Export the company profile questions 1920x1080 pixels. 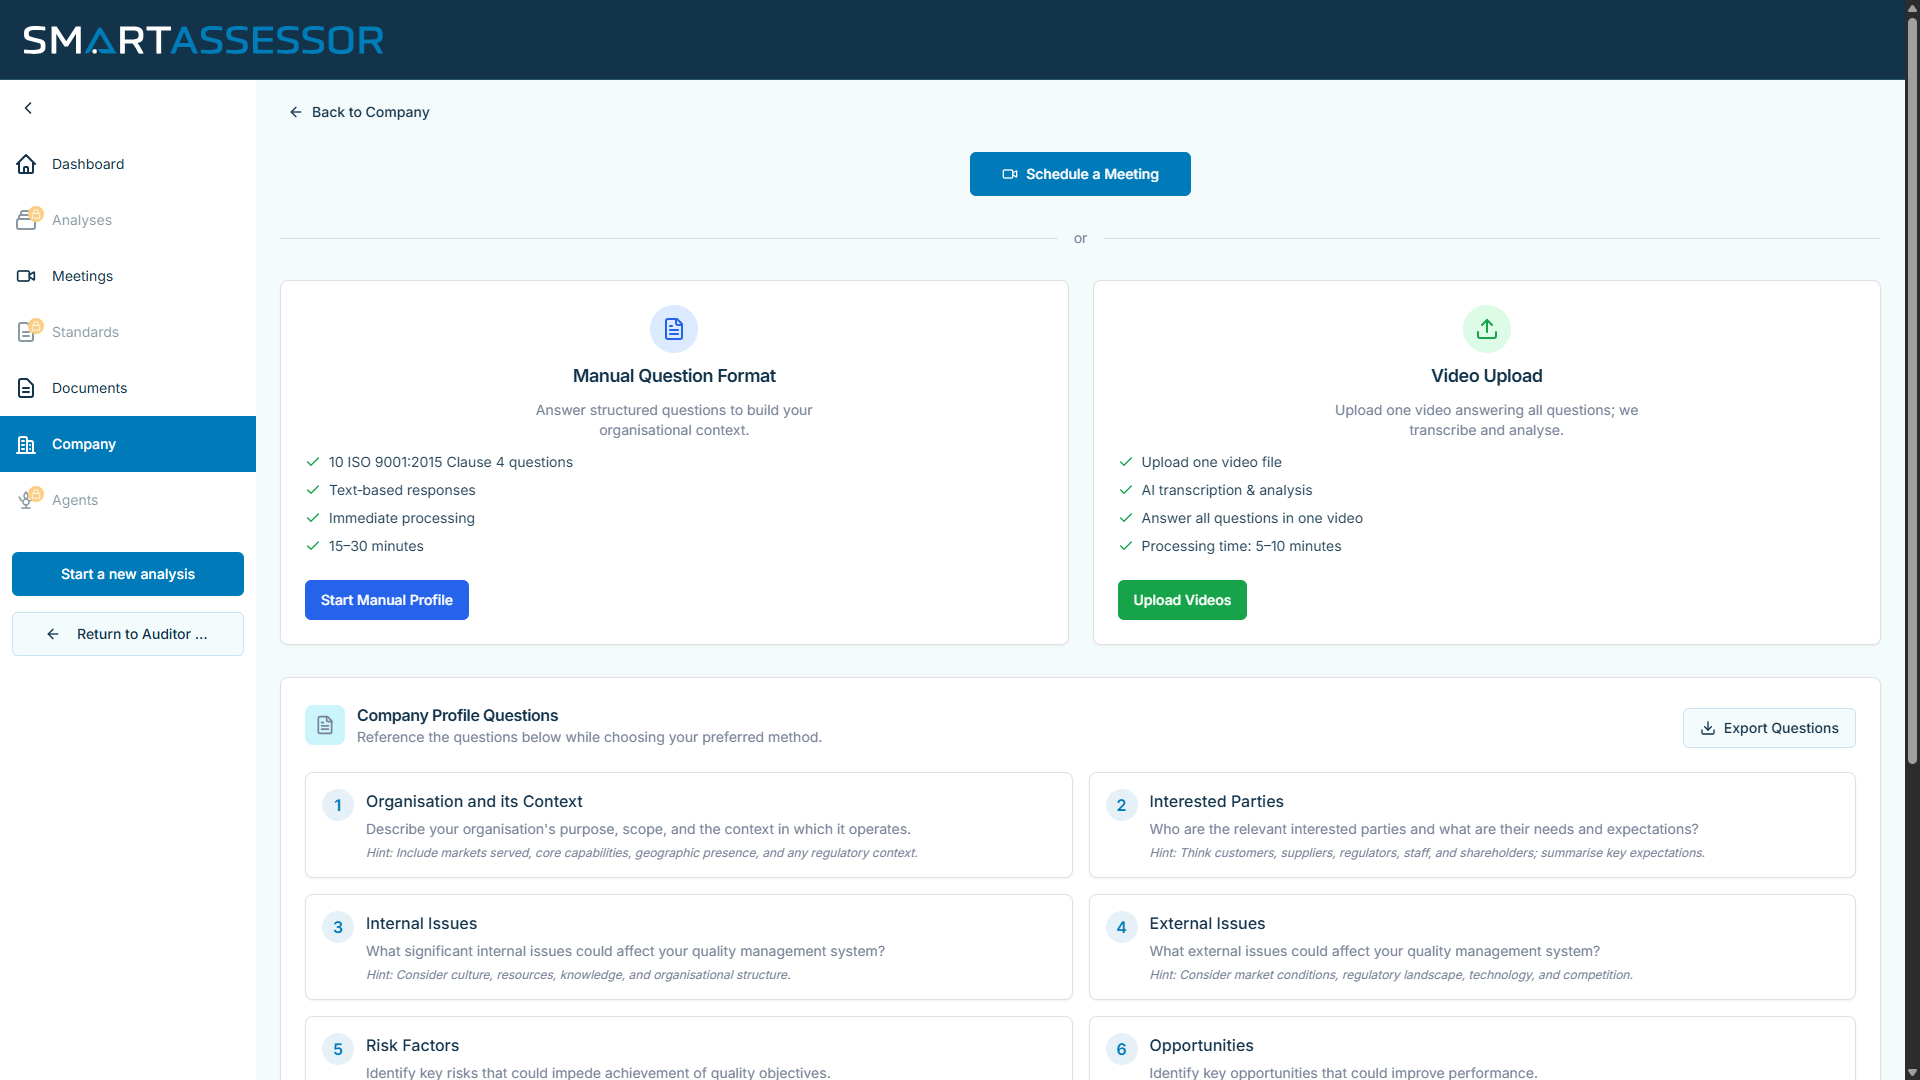(x=1768, y=728)
